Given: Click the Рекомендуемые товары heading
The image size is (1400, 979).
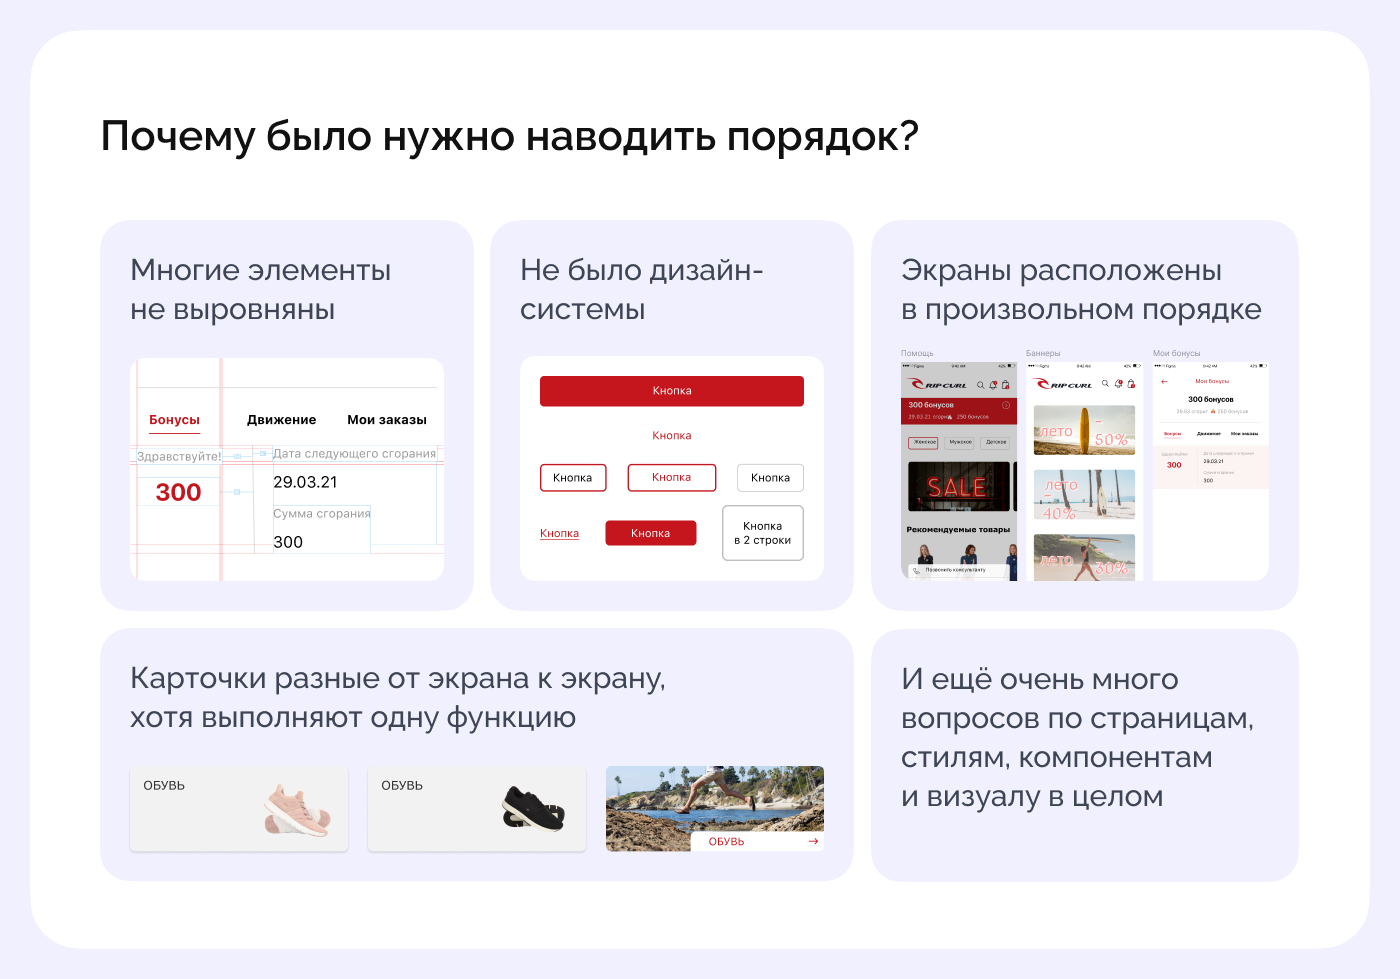Looking at the screenshot, I should pyautogui.click(x=958, y=530).
